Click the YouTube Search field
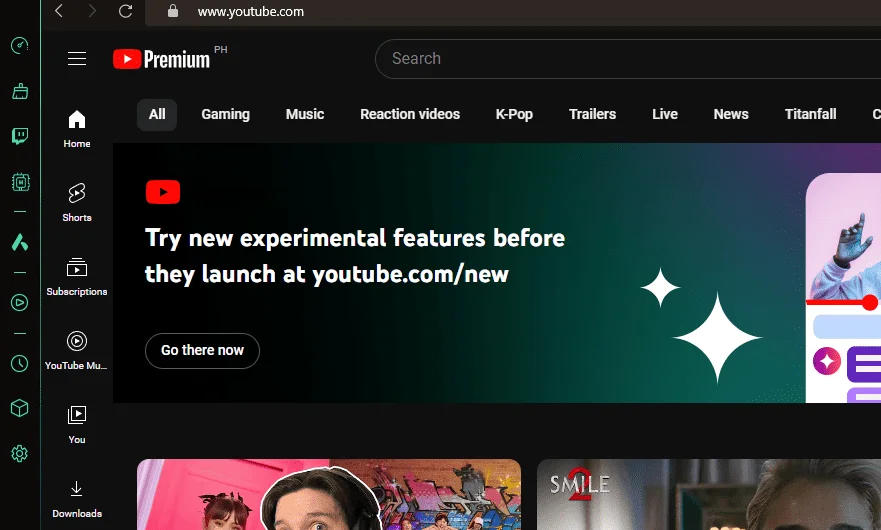Viewport: 881px width, 530px height. (628, 58)
